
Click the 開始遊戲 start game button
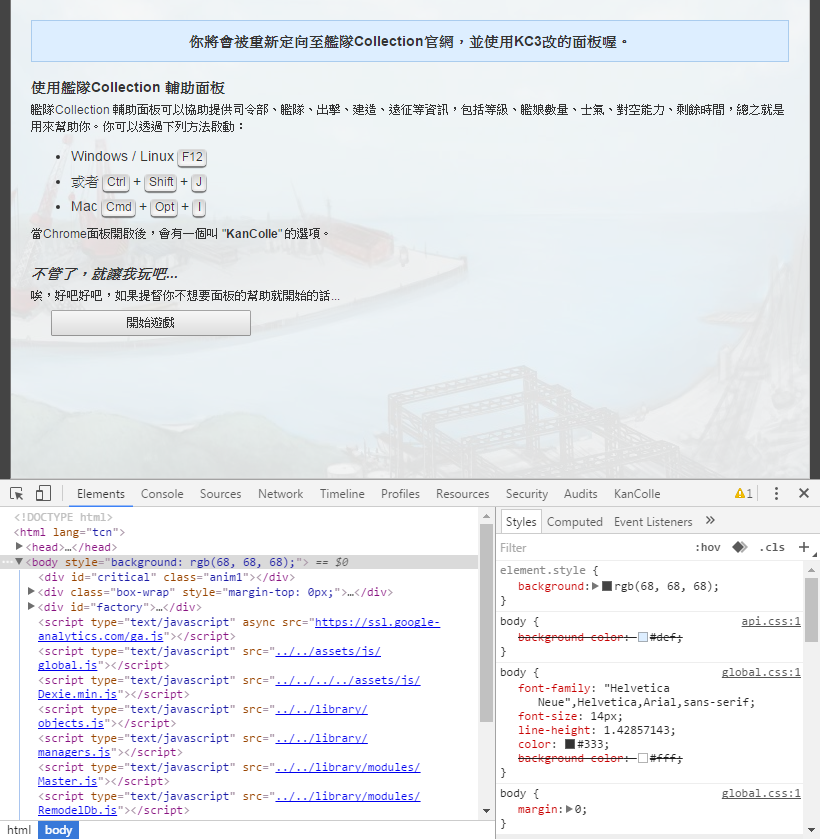(x=150, y=322)
